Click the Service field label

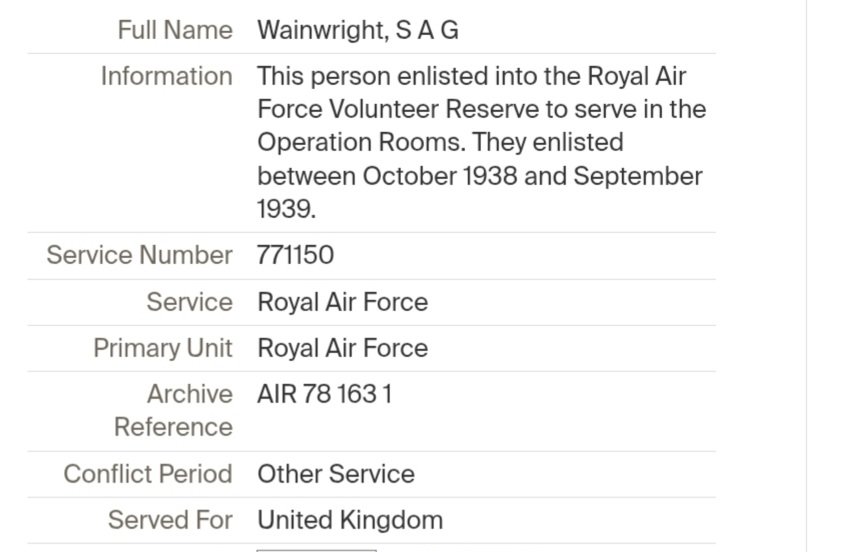pos(189,302)
